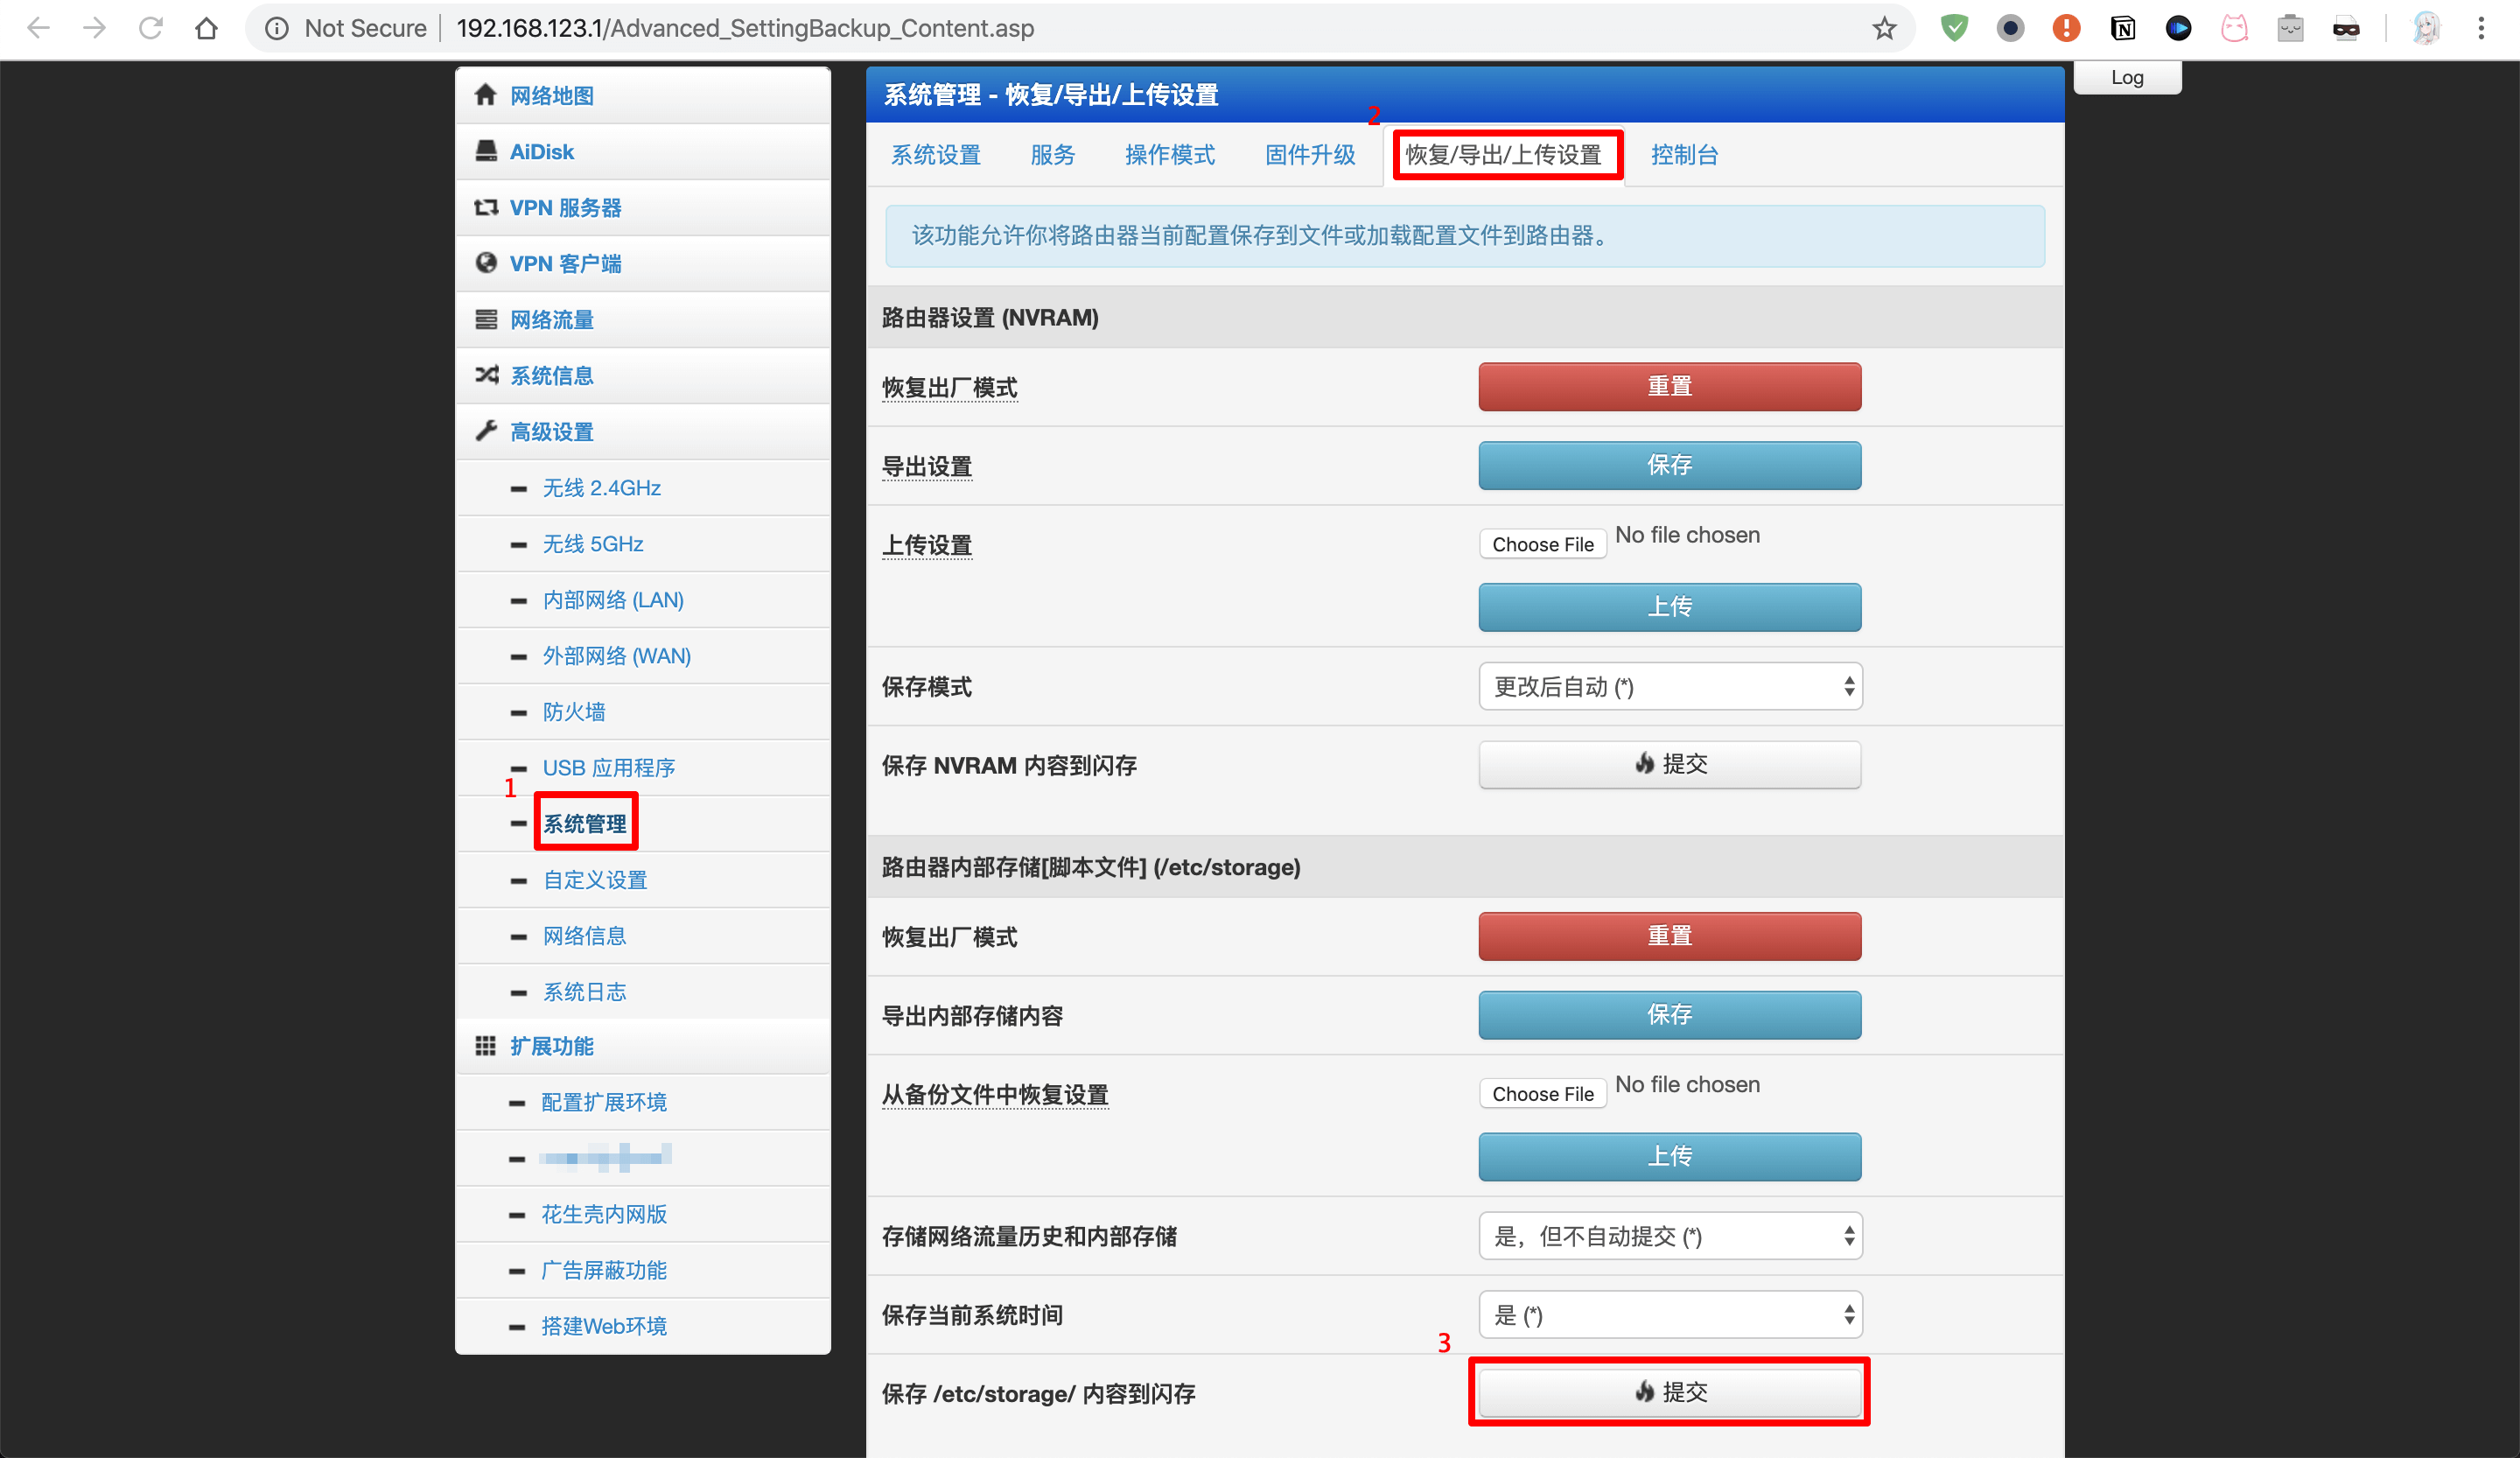Open the 控制台 tab
Viewport: 2520px width, 1458px height.
tap(1684, 155)
